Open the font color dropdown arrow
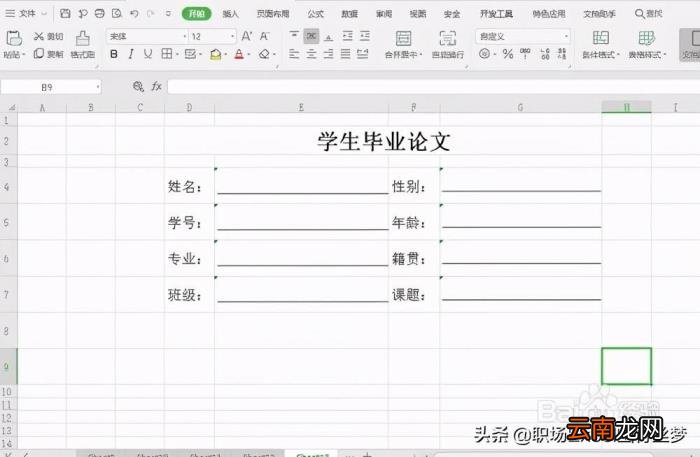 coord(249,54)
